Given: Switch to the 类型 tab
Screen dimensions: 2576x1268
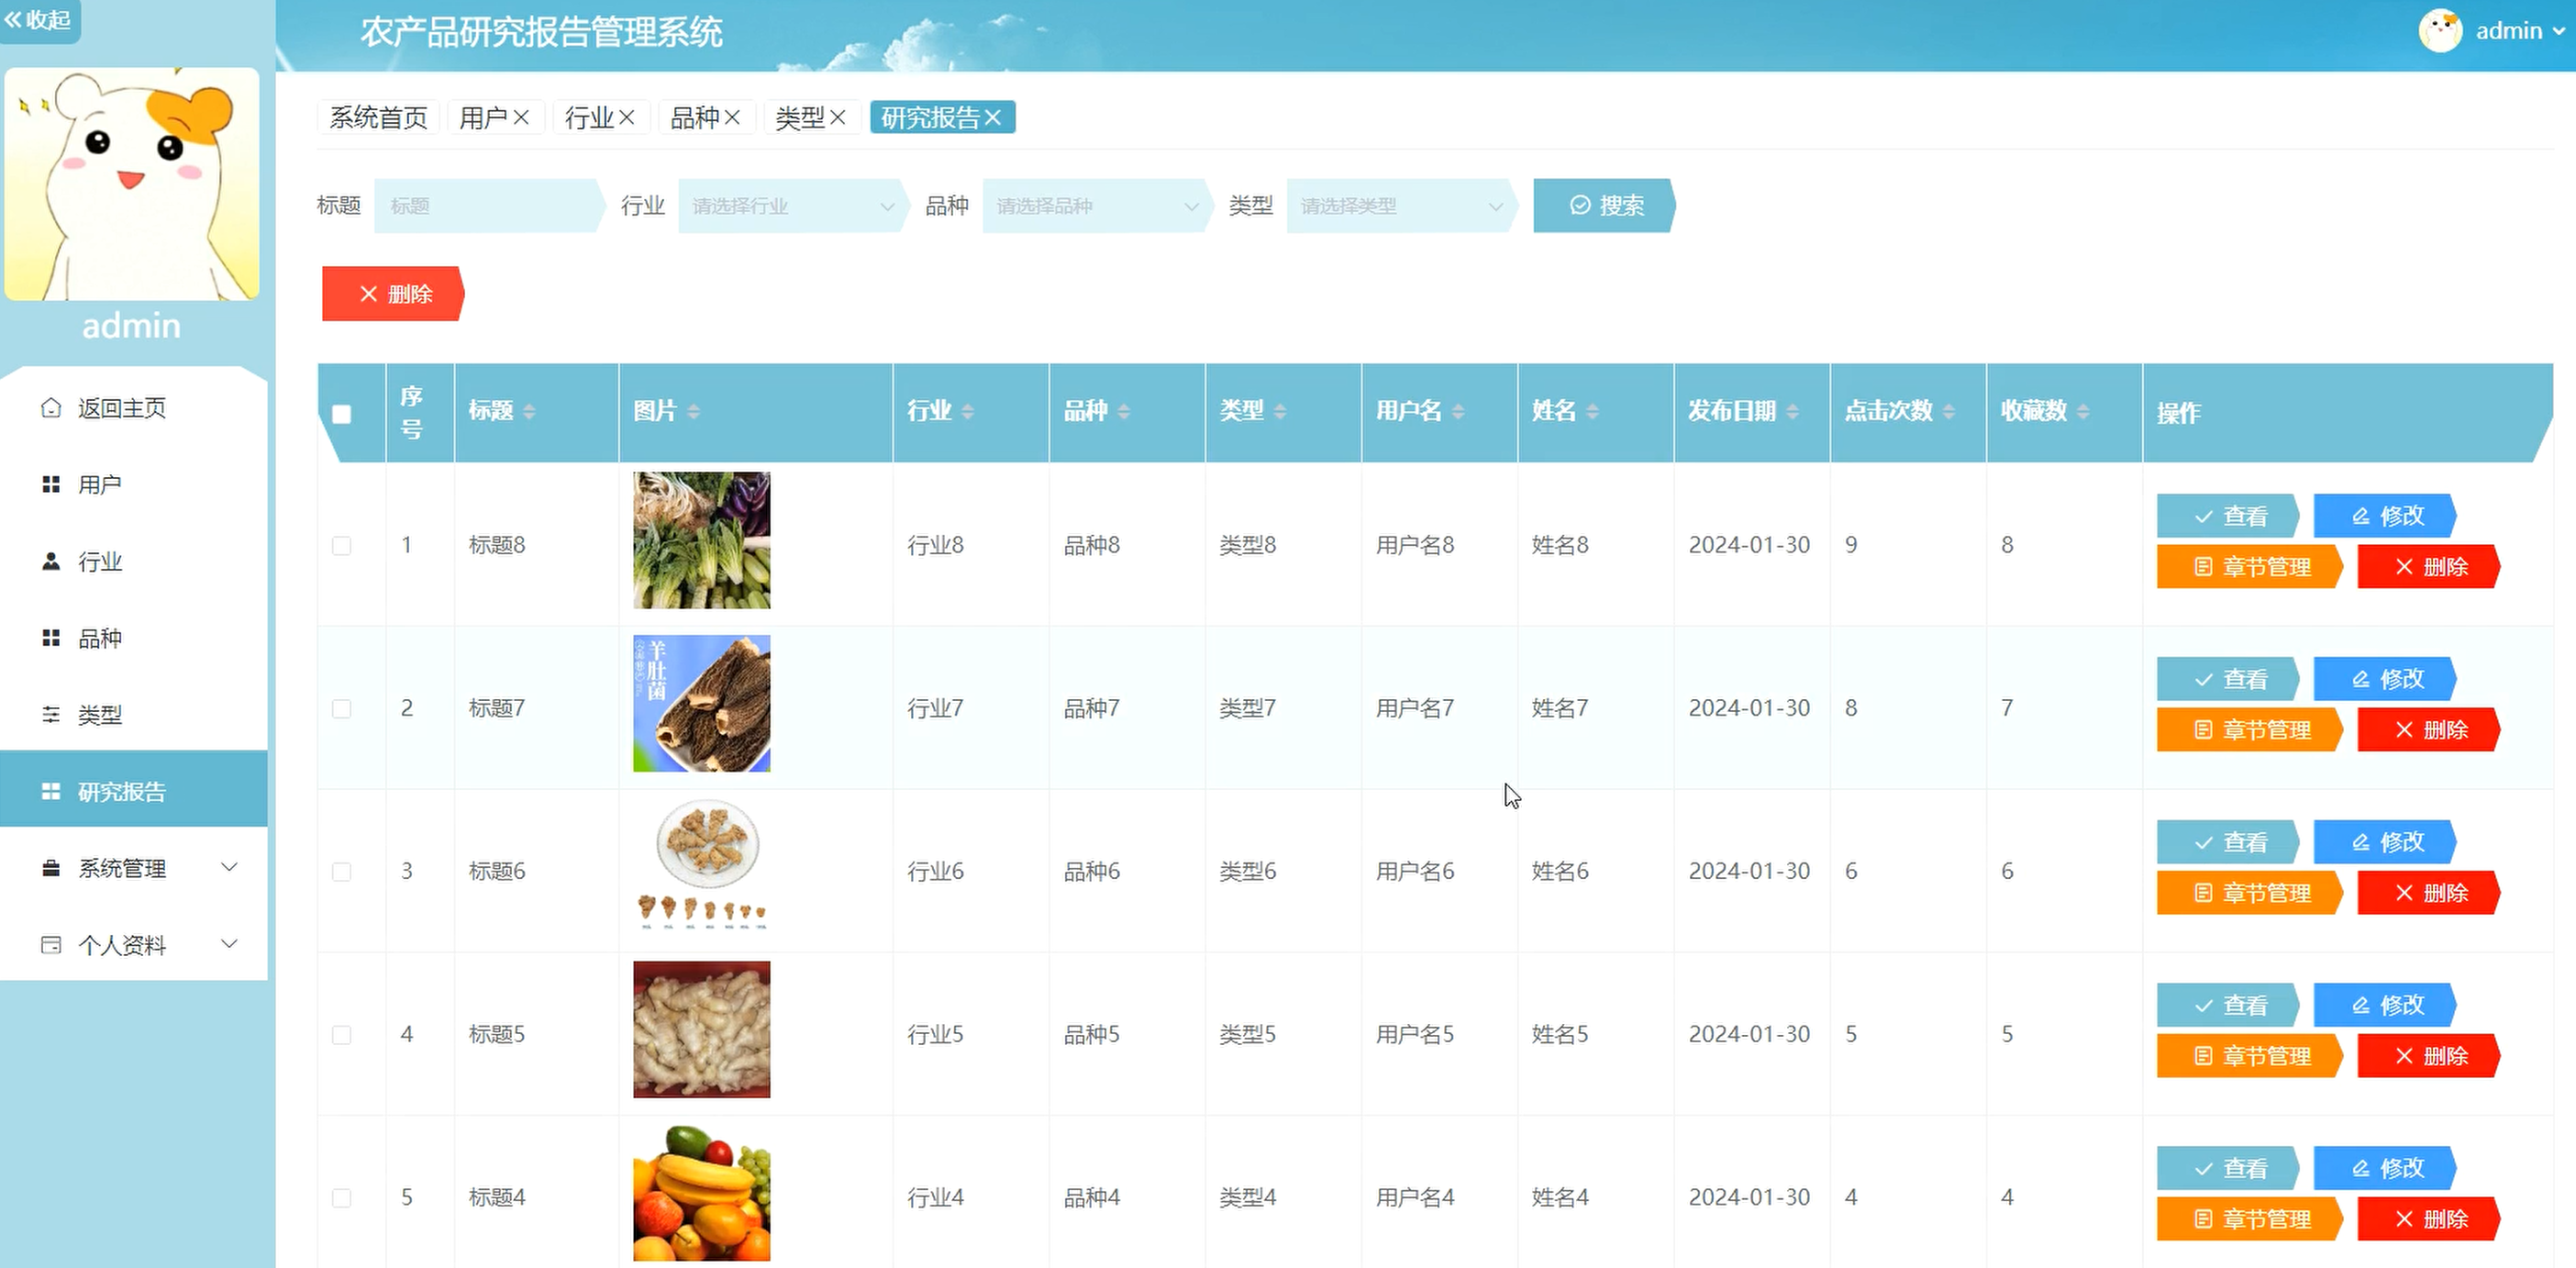Looking at the screenshot, I should [x=800, y=117].
